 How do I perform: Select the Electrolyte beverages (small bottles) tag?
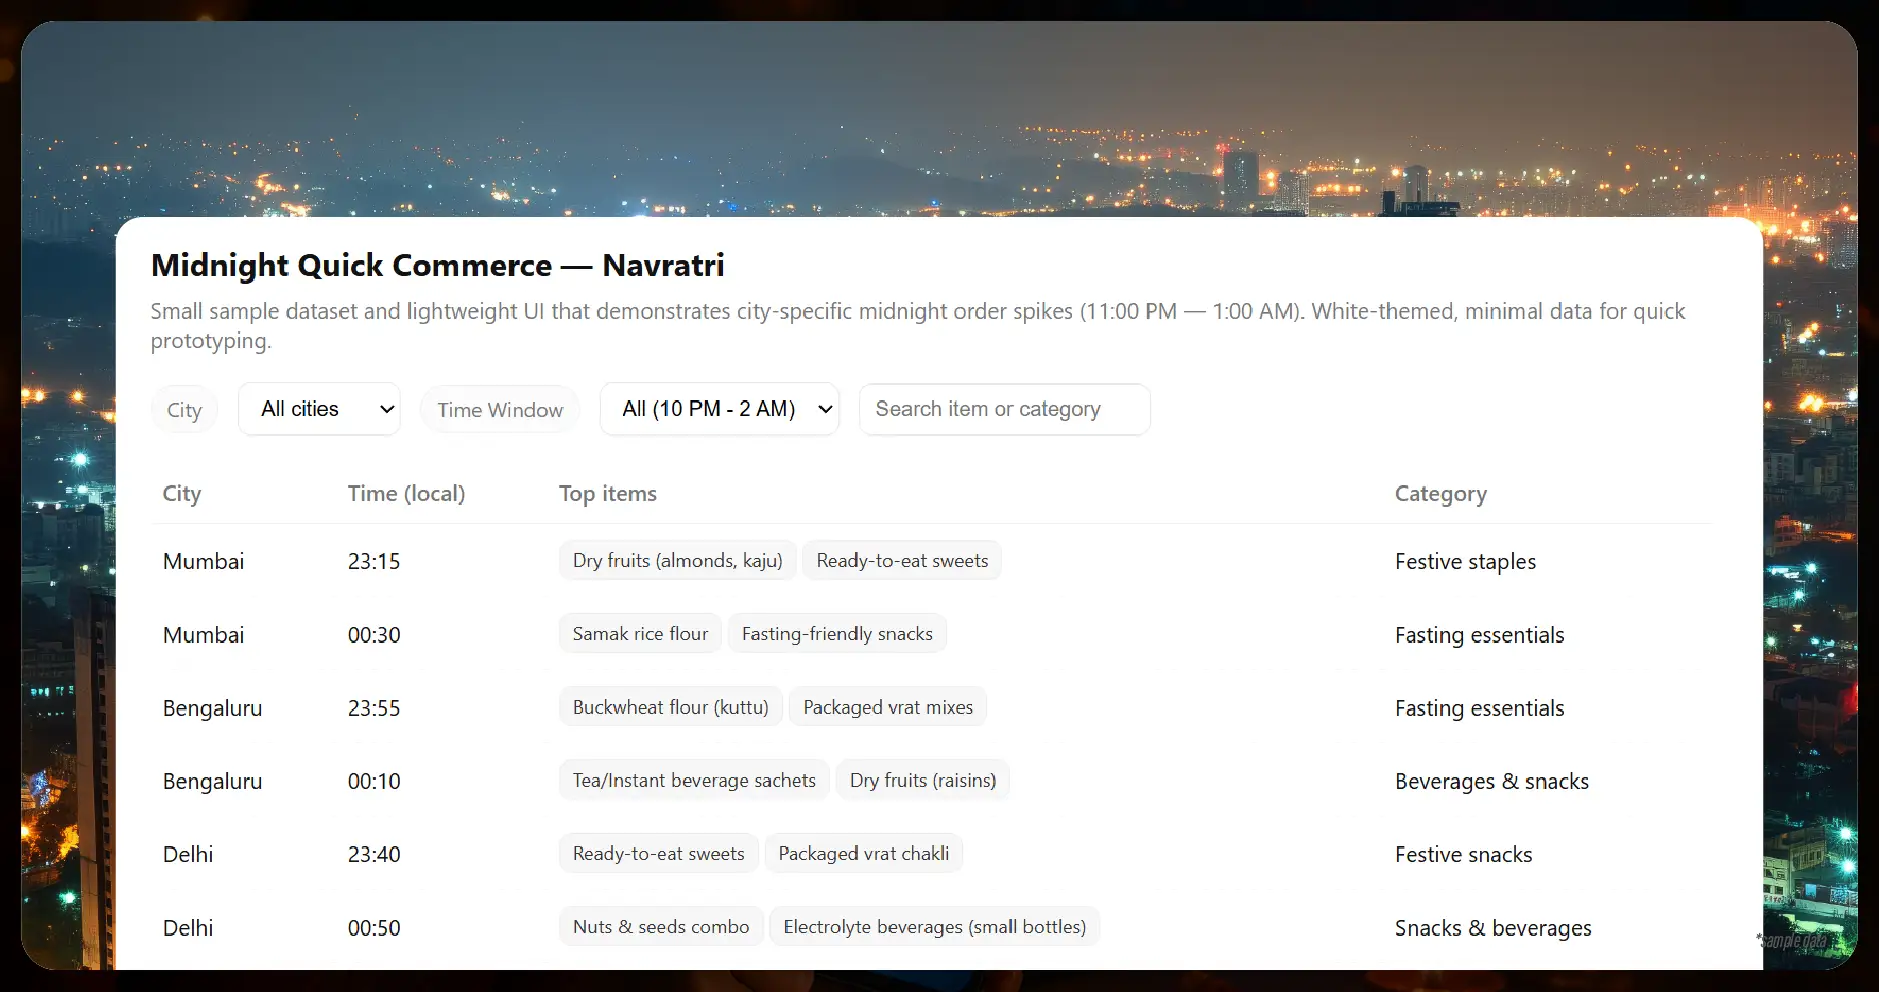(934, 927)
